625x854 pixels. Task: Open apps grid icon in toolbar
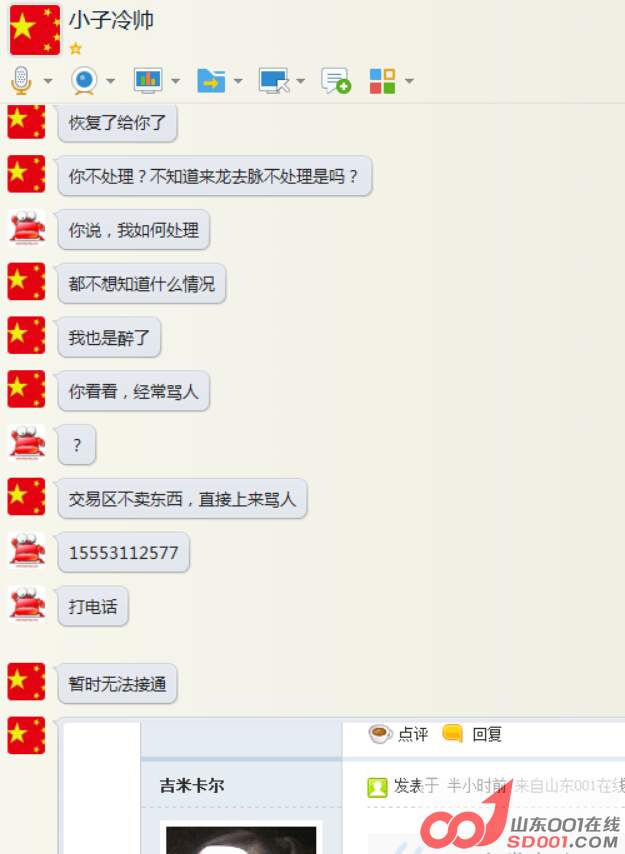[x=382, y=81]
